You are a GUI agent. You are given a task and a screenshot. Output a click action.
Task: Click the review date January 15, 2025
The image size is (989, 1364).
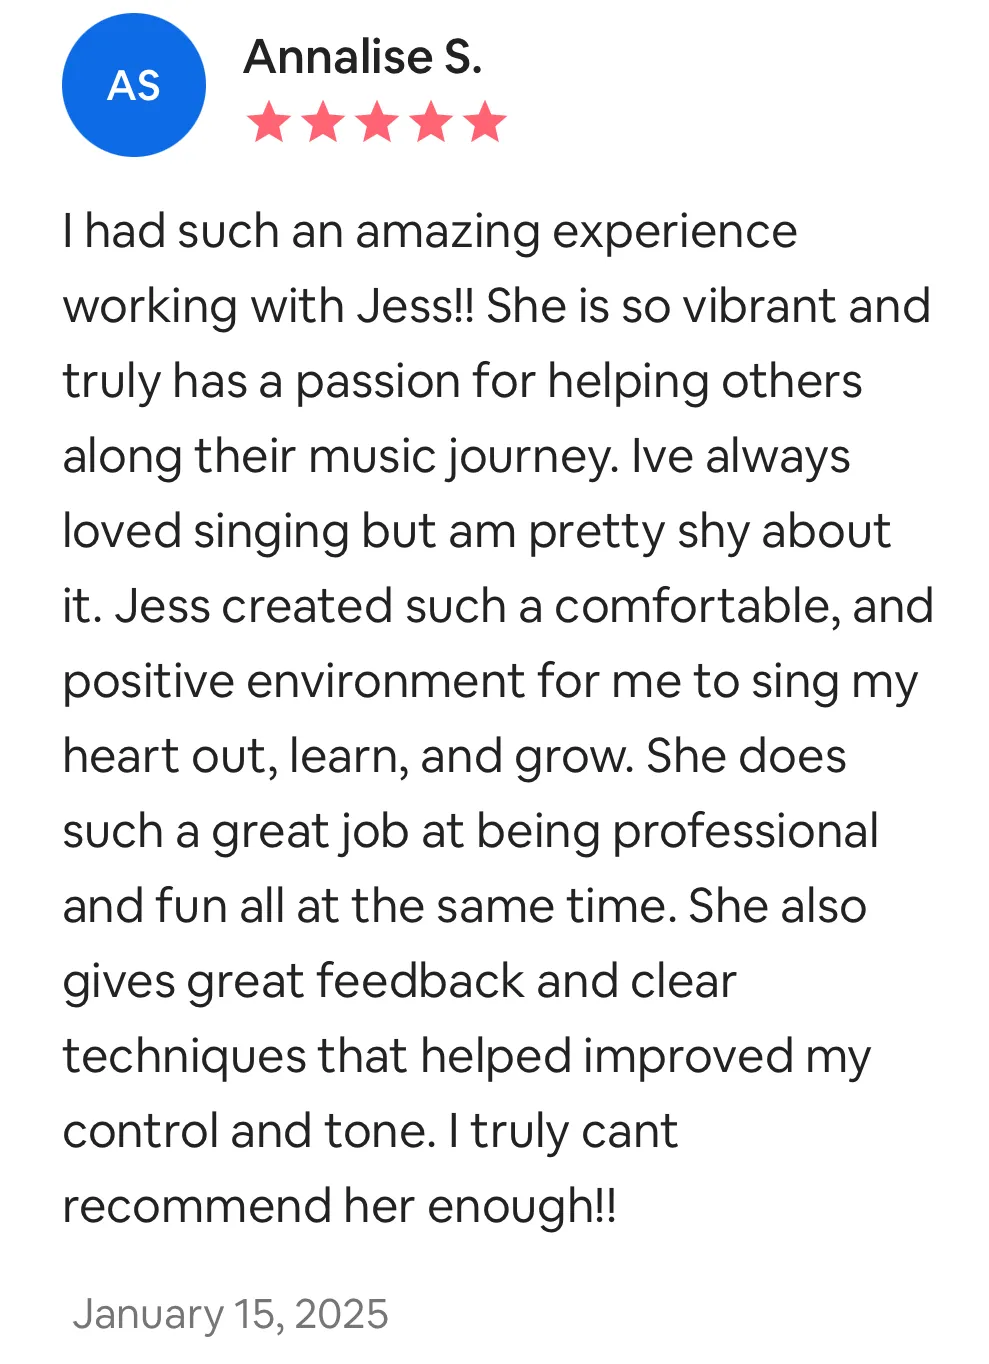click(x=230, y=1314)
